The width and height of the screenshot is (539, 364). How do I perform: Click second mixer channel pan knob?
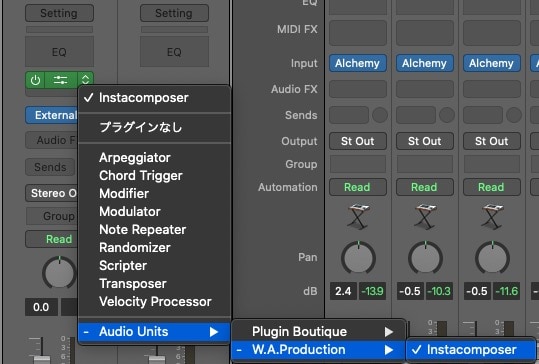(425, 258)
